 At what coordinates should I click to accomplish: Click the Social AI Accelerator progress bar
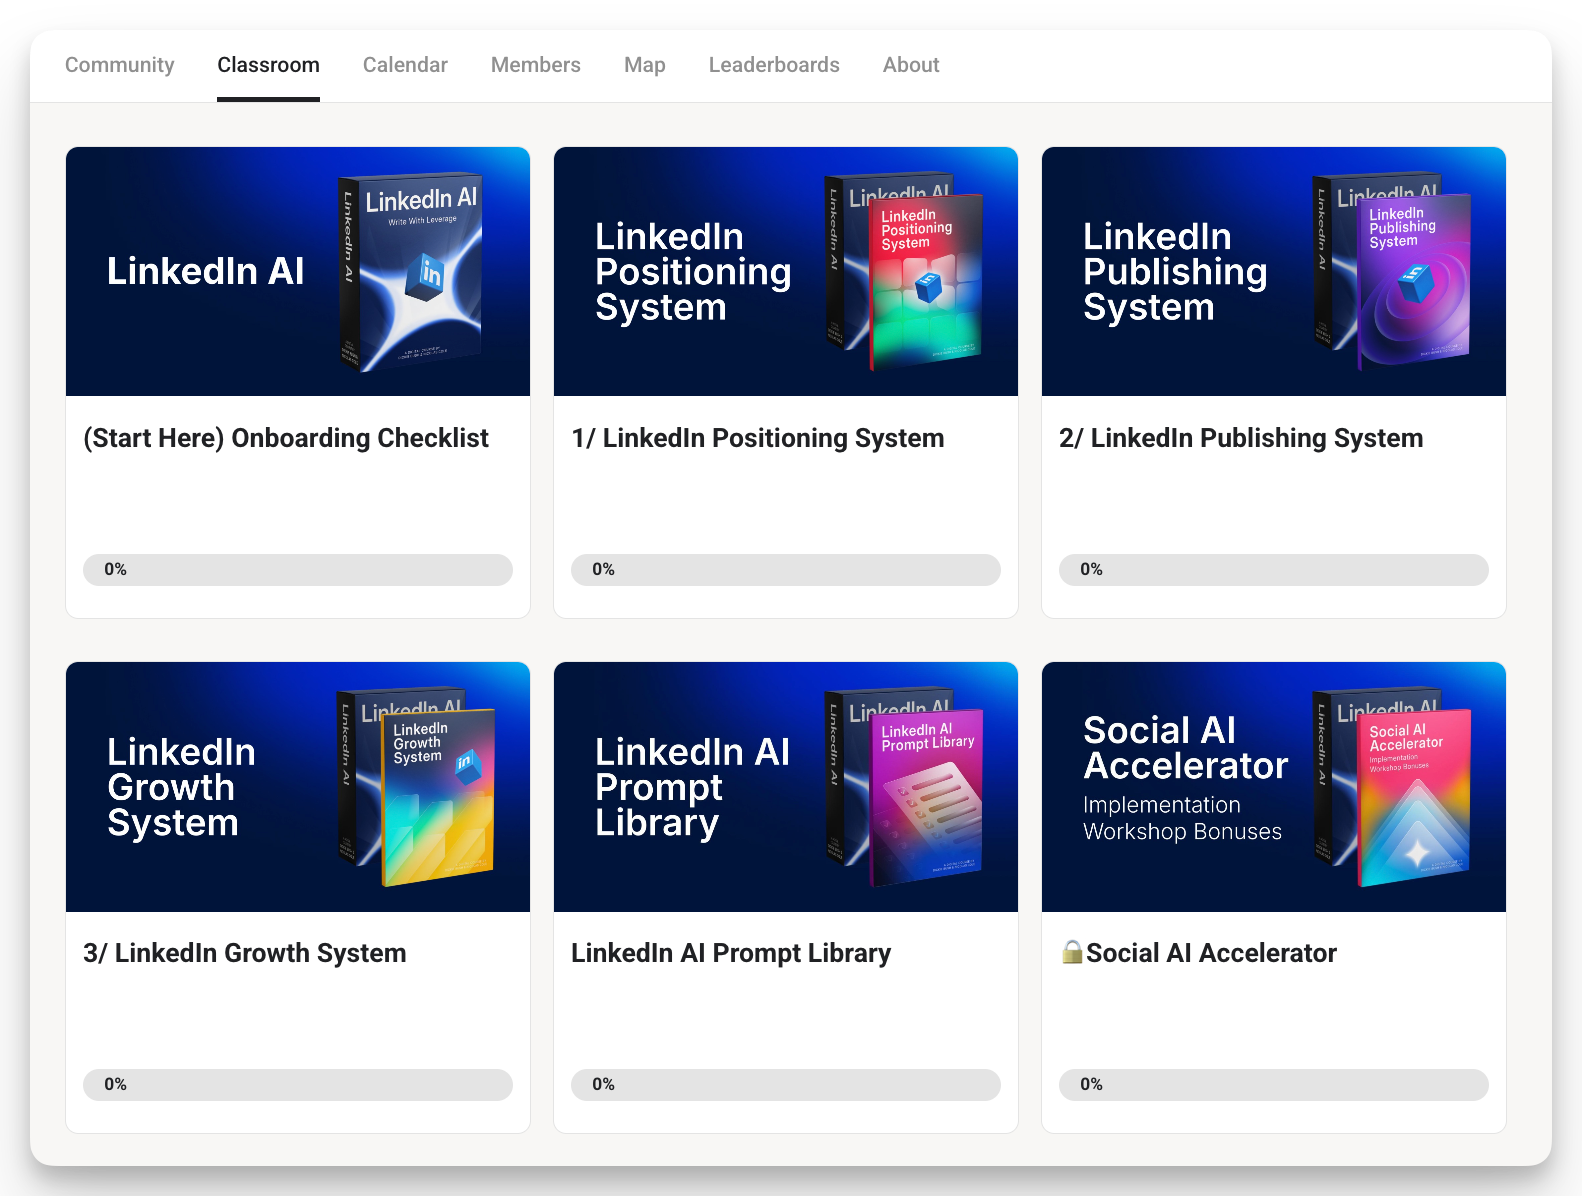(x=1274, y=1085)
